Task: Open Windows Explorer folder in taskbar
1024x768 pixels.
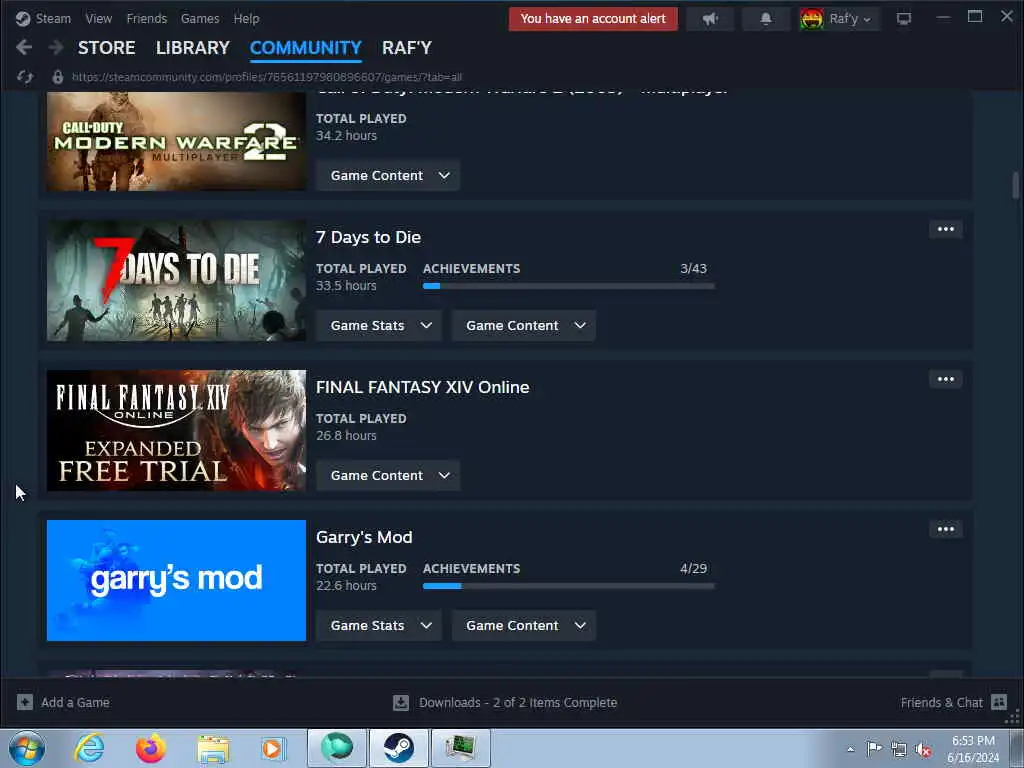Action: 213,749
